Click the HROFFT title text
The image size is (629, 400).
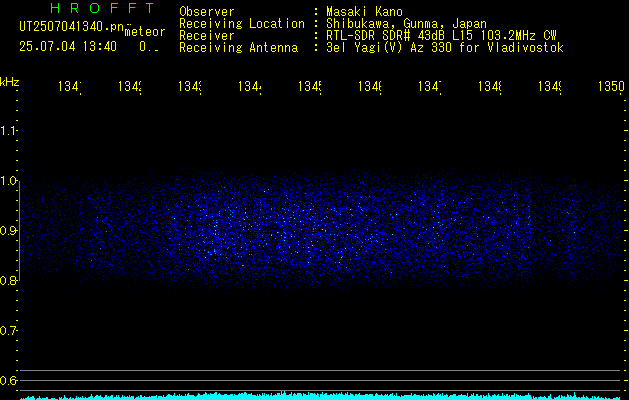click(103, 8)
